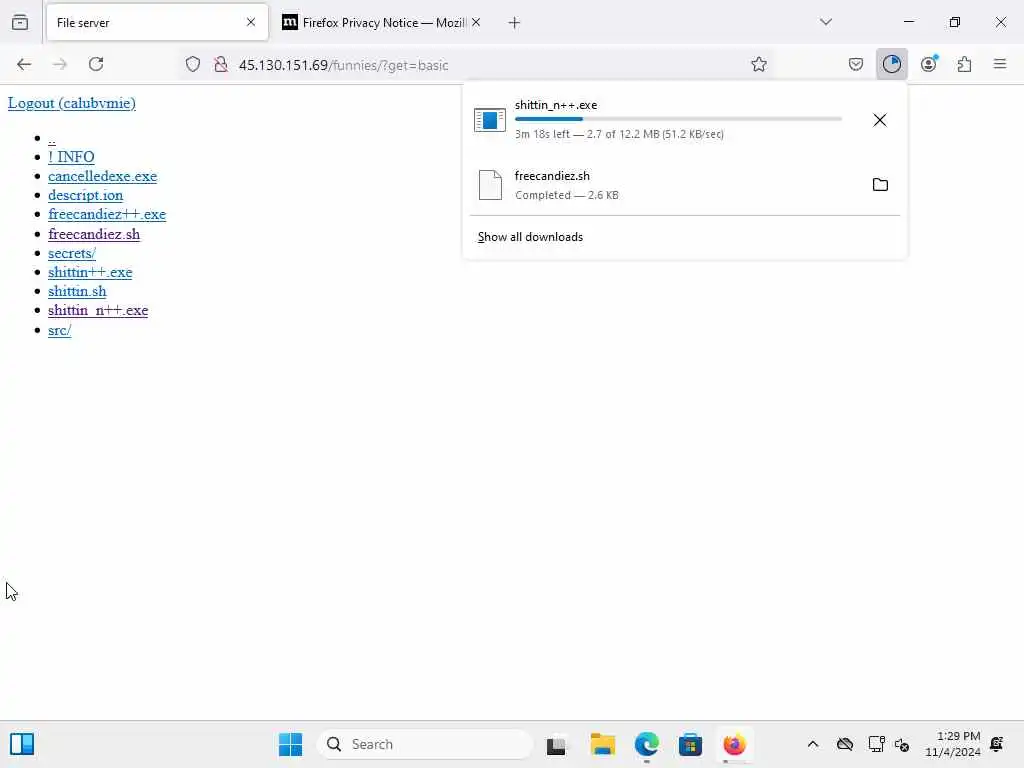1024x768 pixels.
Task: Open the src/ directory
Action: 59,330
